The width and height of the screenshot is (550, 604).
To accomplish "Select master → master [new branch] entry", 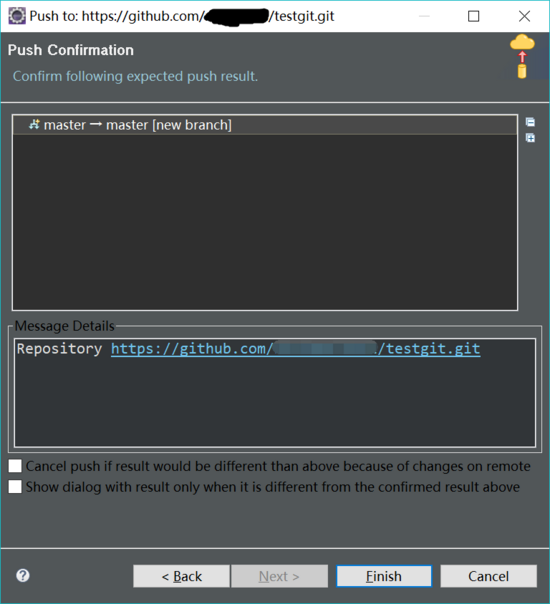I will click(265, 125).
